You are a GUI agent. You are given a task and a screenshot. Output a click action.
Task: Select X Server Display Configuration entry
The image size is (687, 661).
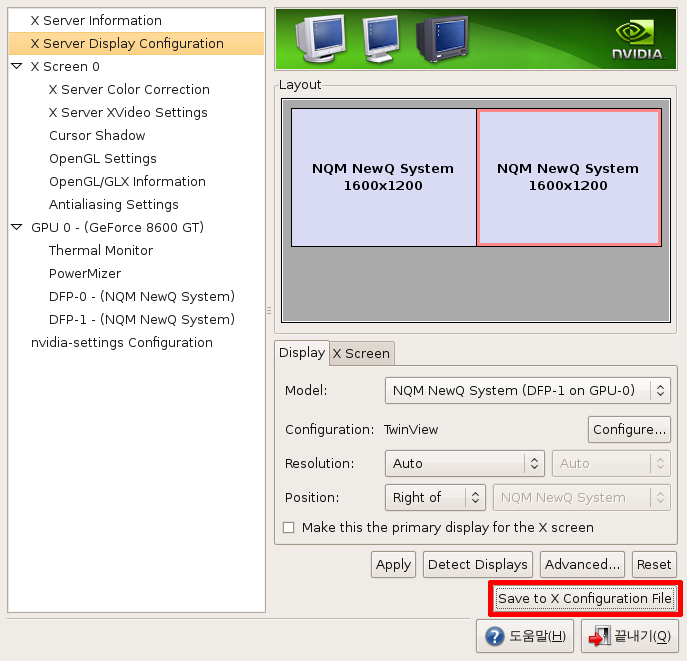(136, 43)
